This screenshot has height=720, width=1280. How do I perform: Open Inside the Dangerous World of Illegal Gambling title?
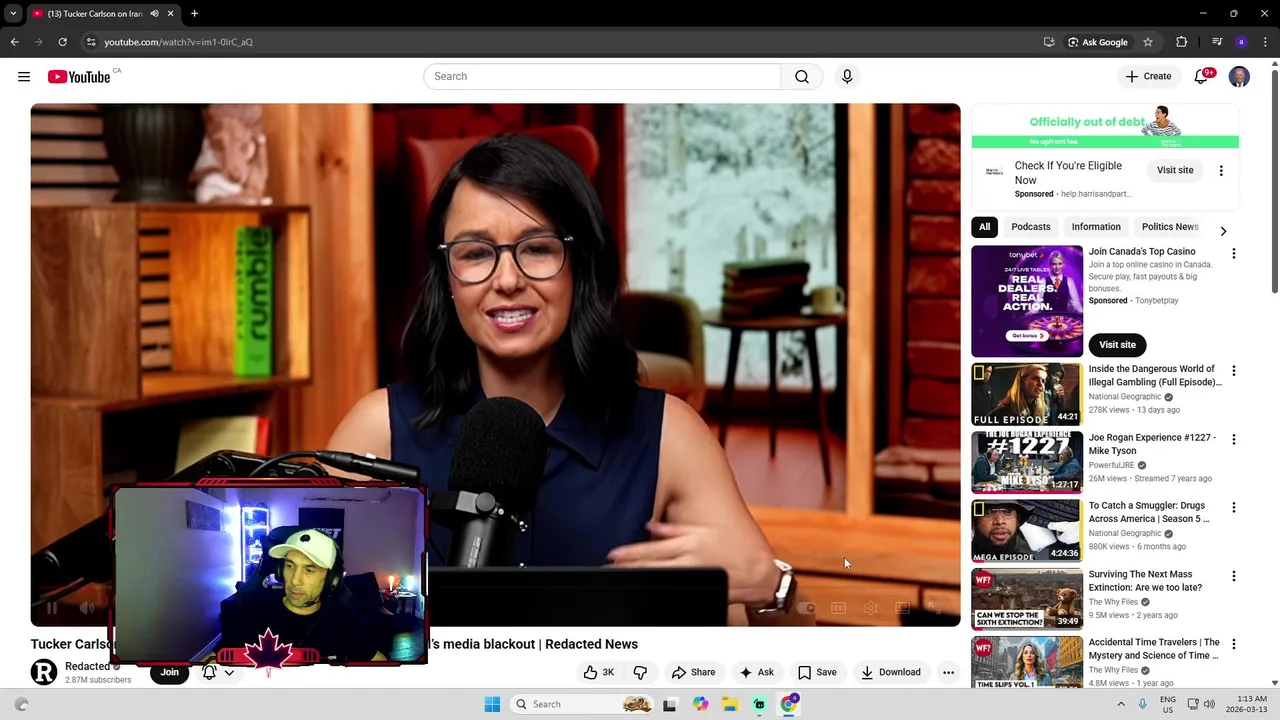click(x=1154, y=376)
